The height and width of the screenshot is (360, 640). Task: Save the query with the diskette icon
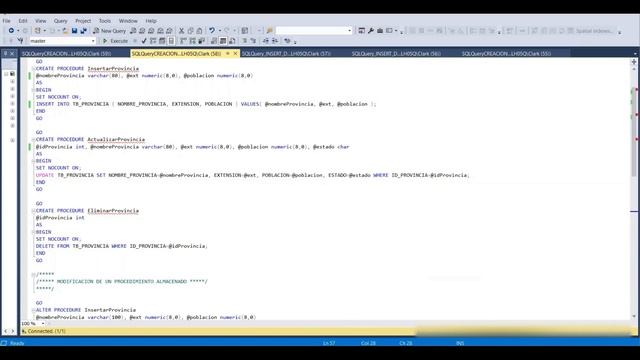click(x=74, y=31)
